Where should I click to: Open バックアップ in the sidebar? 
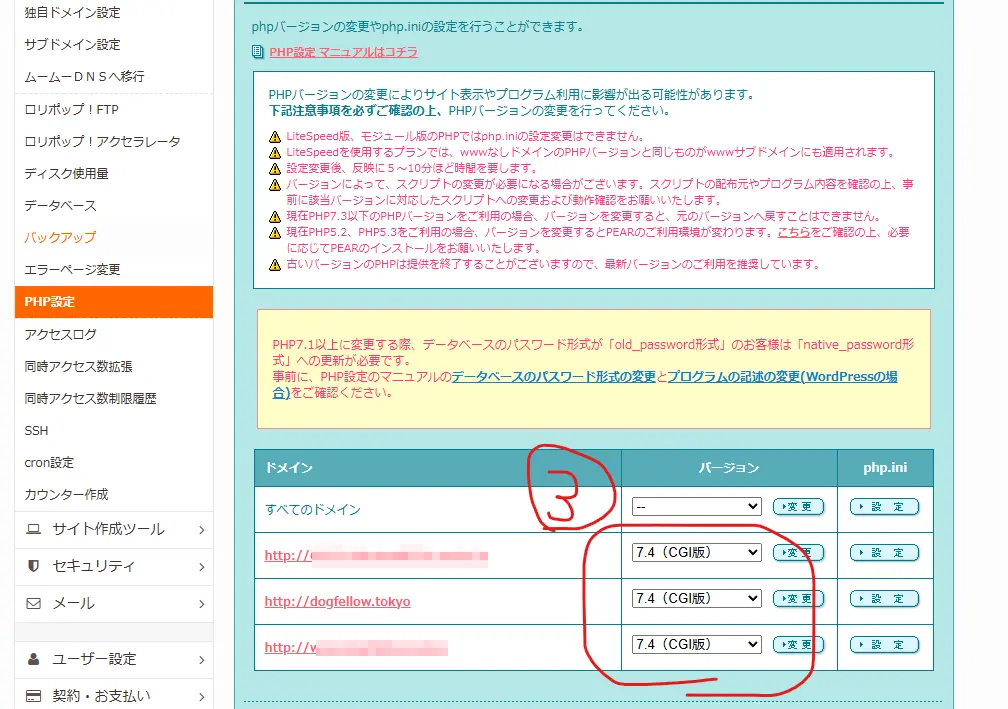point(60,237)
